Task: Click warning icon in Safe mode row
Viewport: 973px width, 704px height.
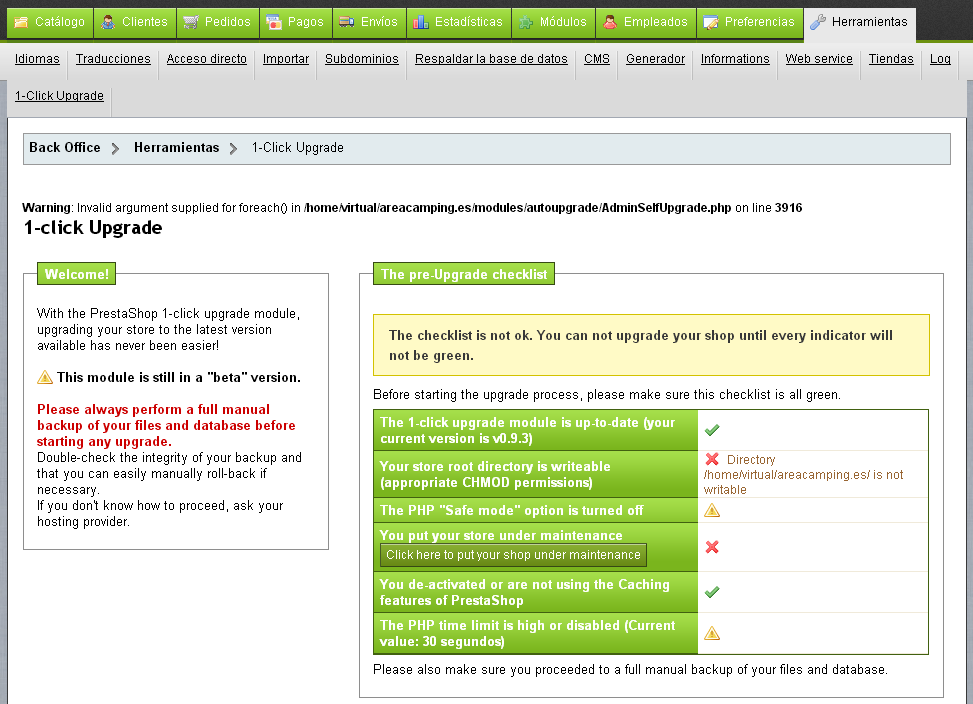Action: (712, 510)
